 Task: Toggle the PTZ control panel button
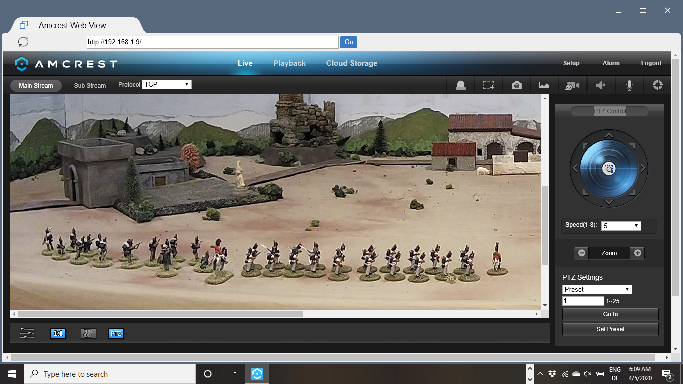pyautogui.click(x=115, y=333)
